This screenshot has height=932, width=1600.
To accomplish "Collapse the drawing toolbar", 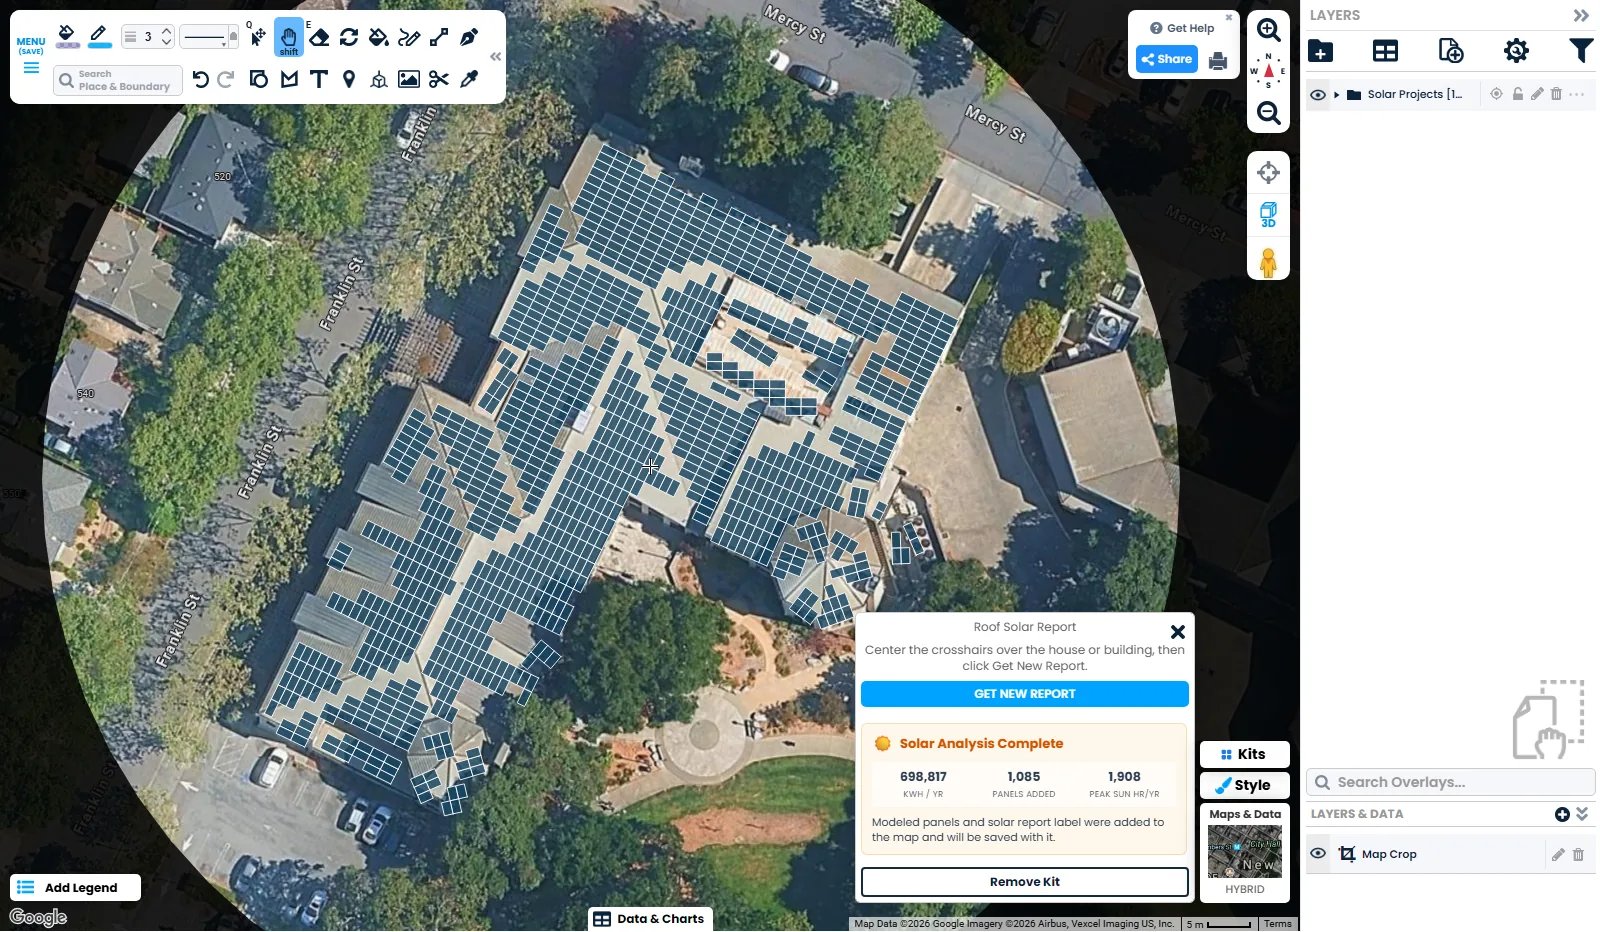I will (495, 57).
